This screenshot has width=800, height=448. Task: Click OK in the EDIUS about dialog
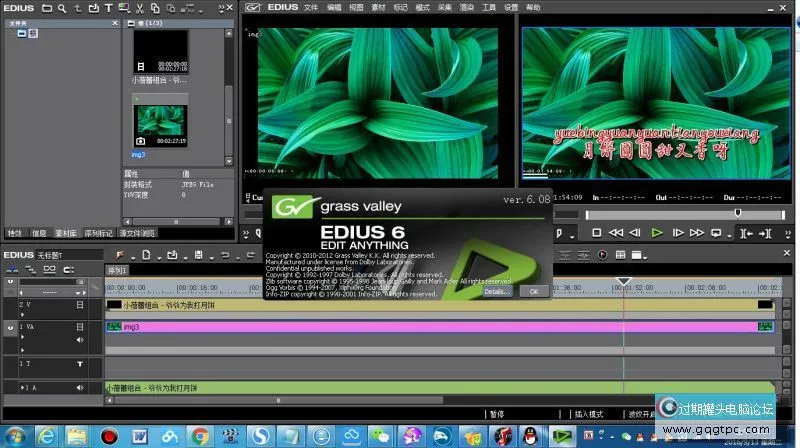pos(534,291)
